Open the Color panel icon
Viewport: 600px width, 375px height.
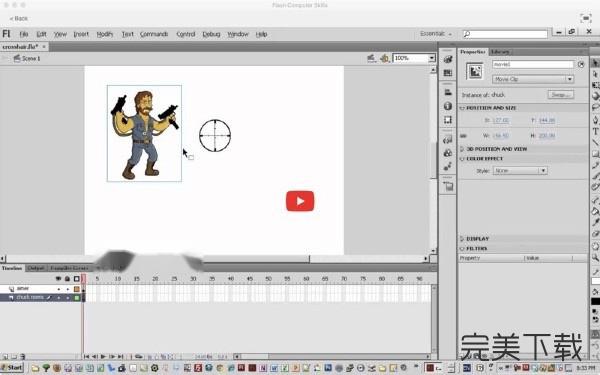(448, 59)
